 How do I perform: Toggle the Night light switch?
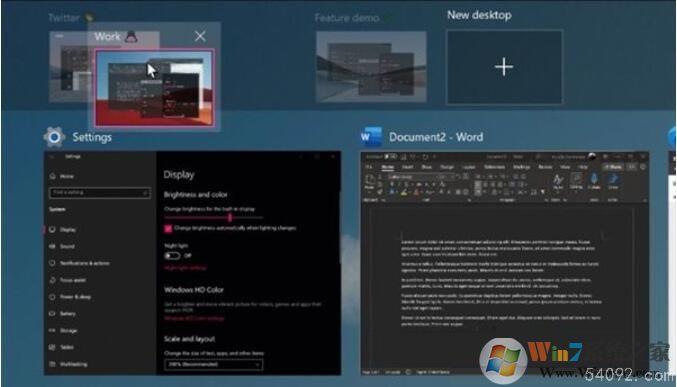click(x=172, y=256)
